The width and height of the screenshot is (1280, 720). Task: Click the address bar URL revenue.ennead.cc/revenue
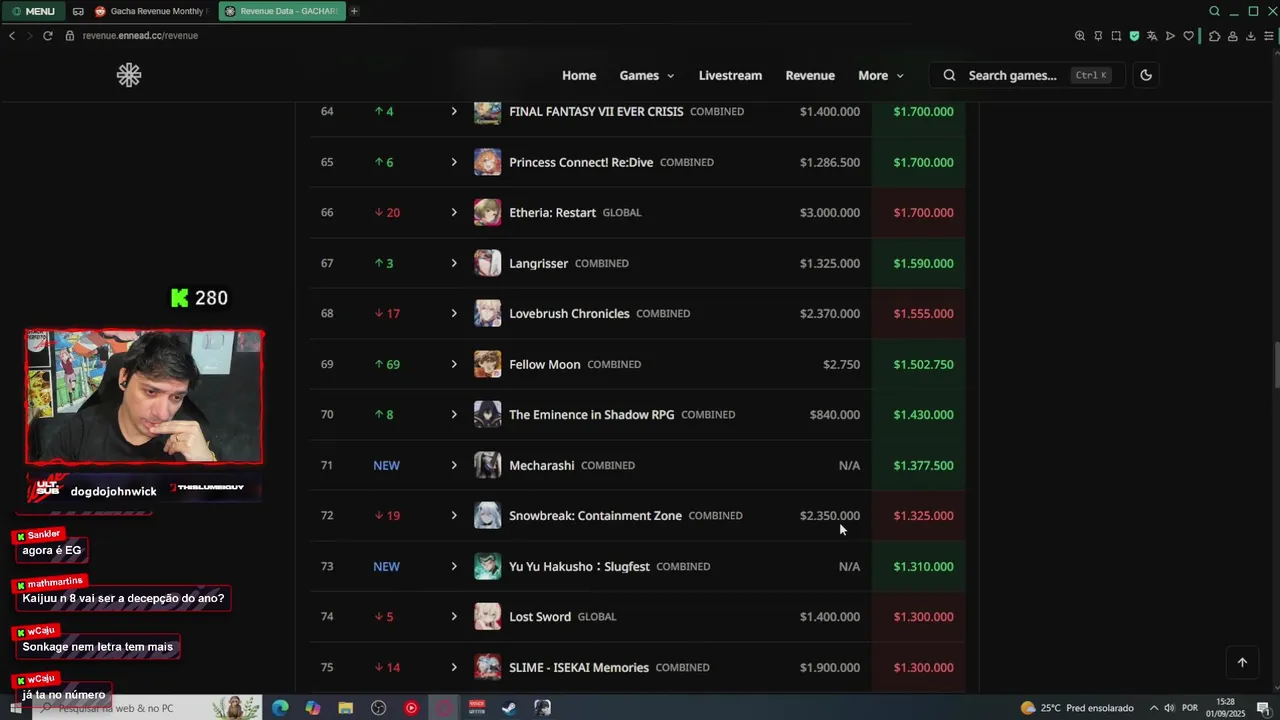pyautogui.click(x=140, y=35)
